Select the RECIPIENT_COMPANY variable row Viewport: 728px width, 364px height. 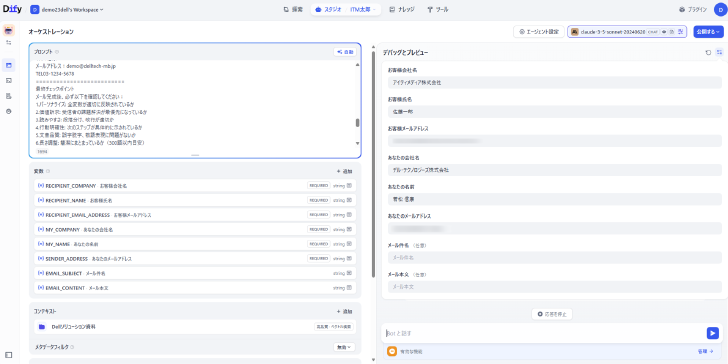pyautogui.click(x=195, y=185)
